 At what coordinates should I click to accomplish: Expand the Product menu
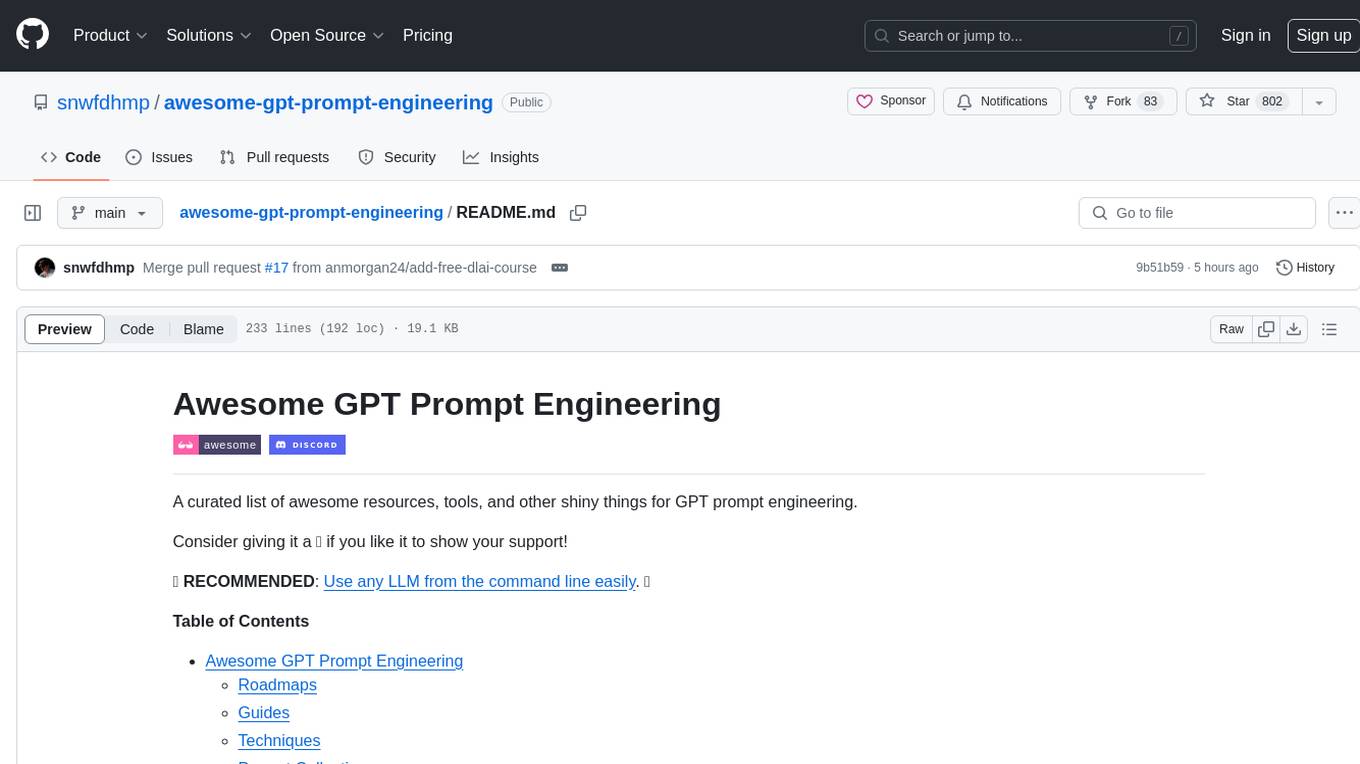(x=110, y=35)
